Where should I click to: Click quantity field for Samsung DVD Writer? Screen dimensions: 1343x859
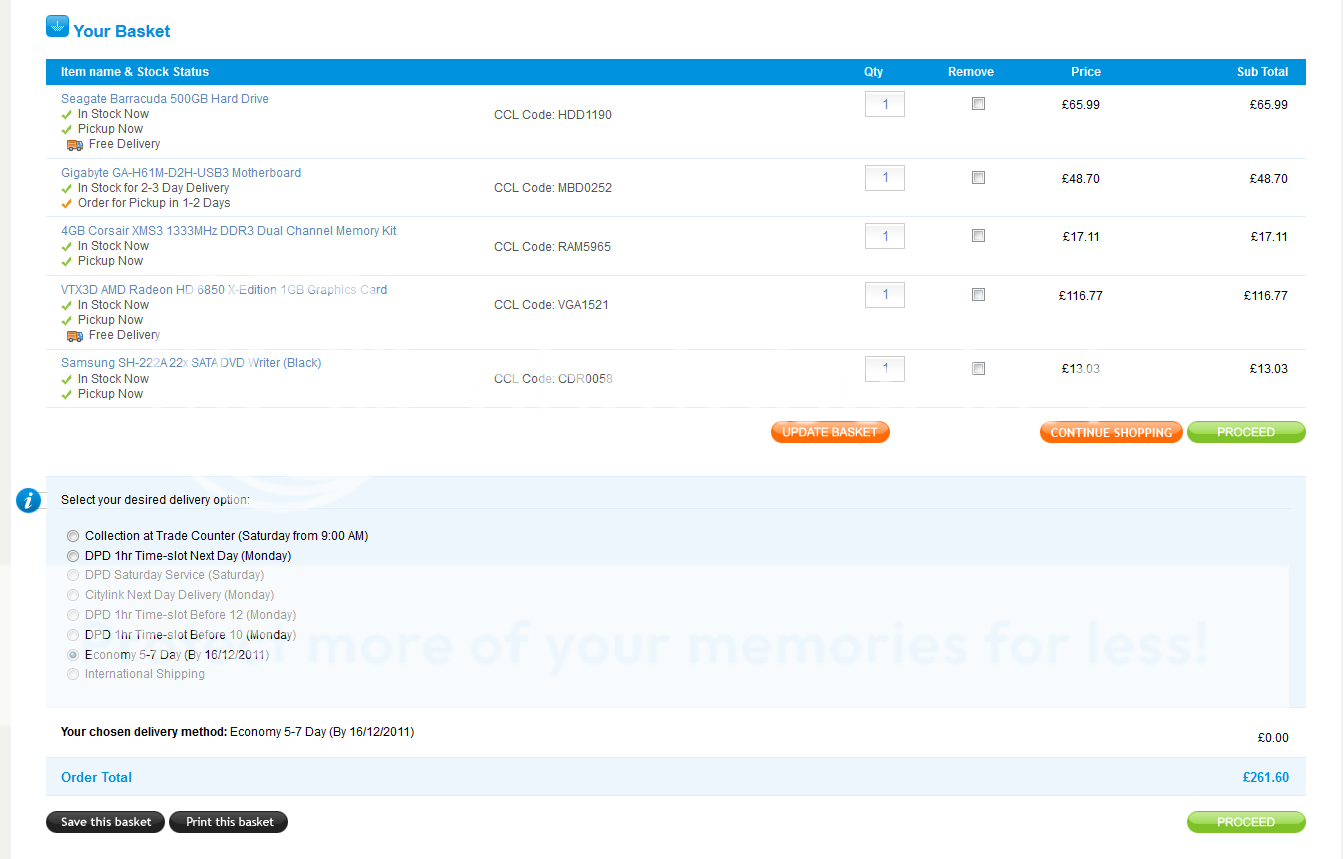point(885,369)
